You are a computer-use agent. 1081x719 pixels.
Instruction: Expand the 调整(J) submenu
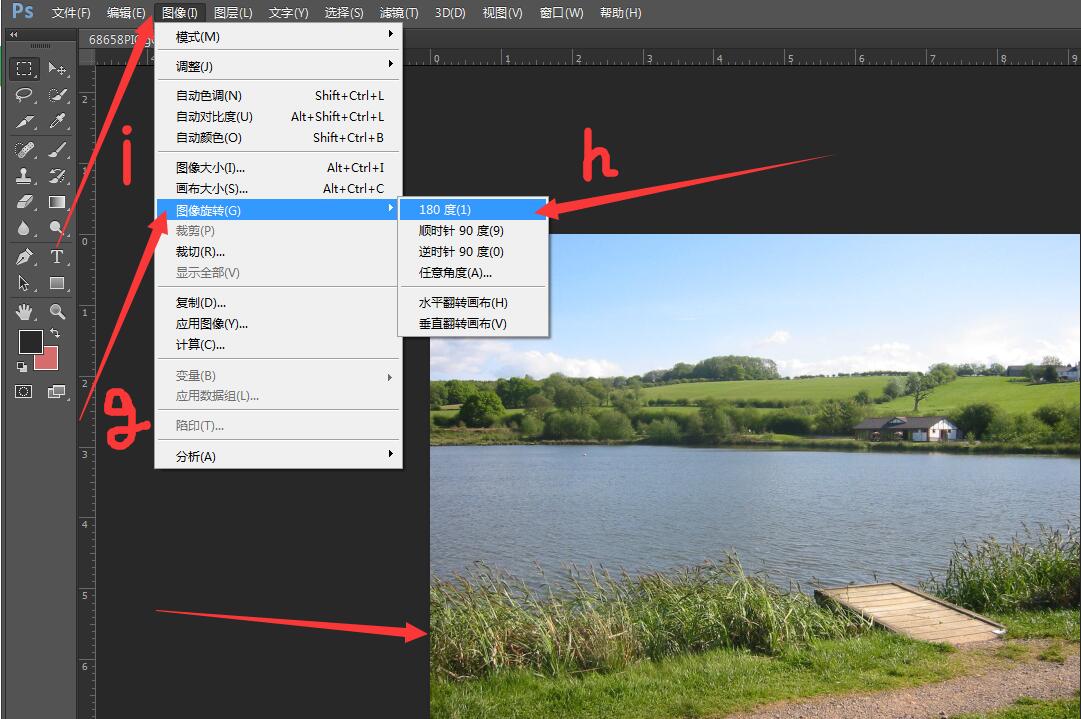279,66
